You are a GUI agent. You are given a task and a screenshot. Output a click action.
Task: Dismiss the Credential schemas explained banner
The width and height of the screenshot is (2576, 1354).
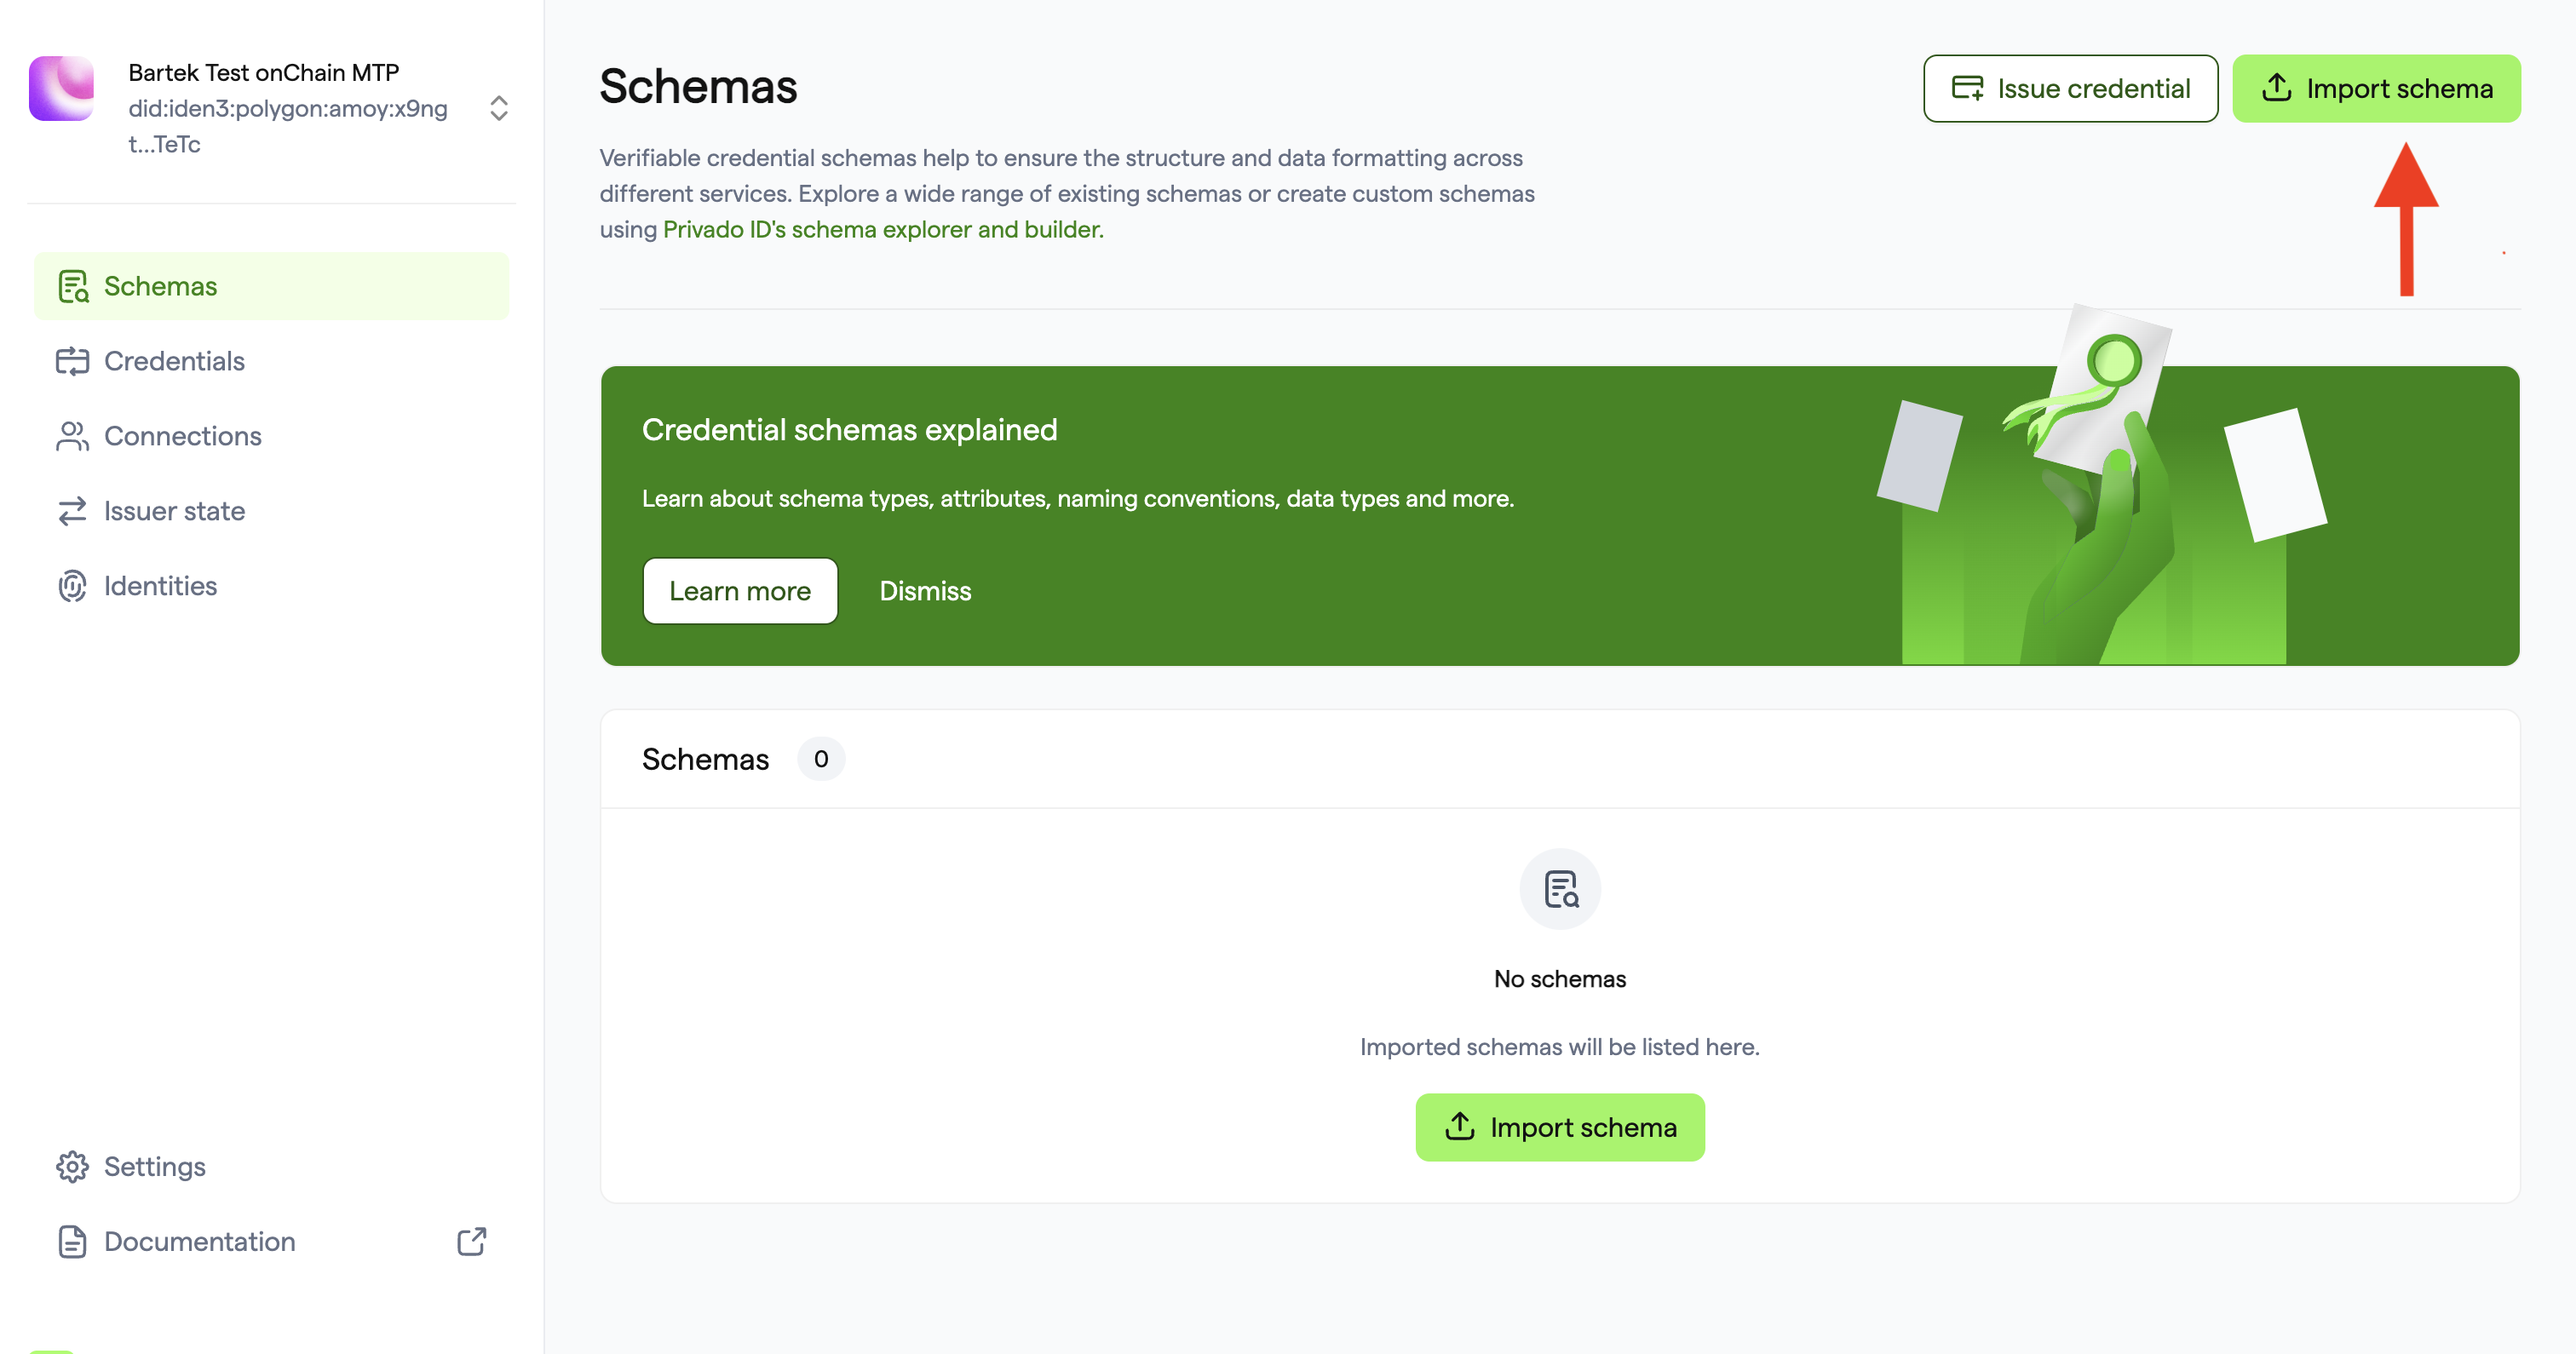[x=925, y=591]
